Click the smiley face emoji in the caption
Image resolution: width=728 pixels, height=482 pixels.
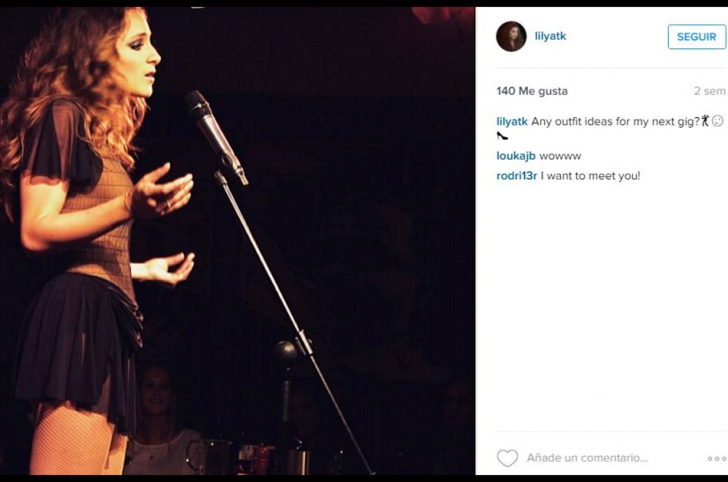tap(717, 121)
